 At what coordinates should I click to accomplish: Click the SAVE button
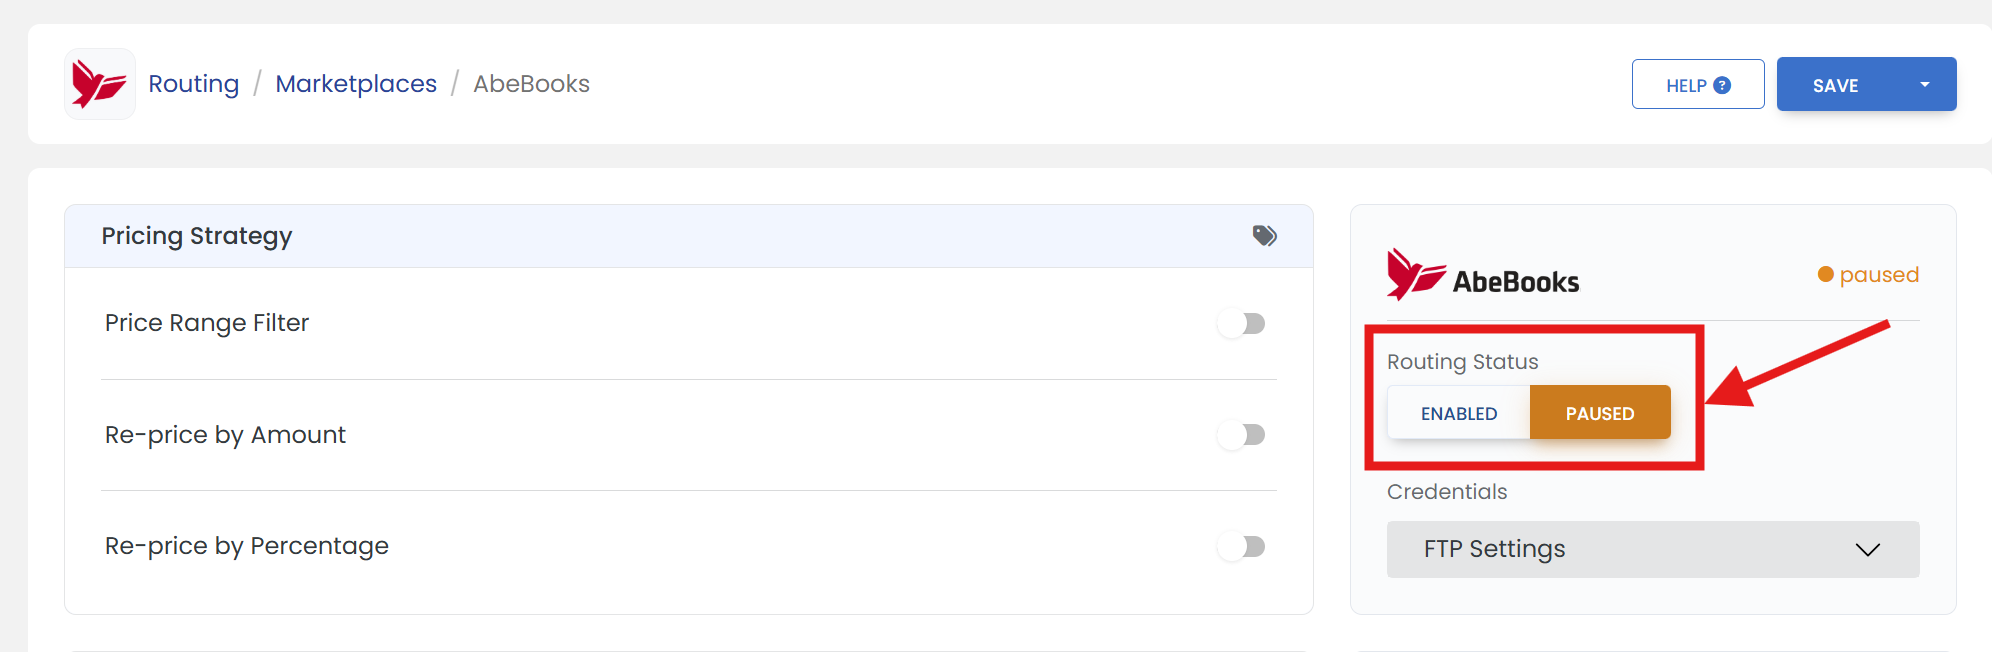click(x=1836, y=84)
